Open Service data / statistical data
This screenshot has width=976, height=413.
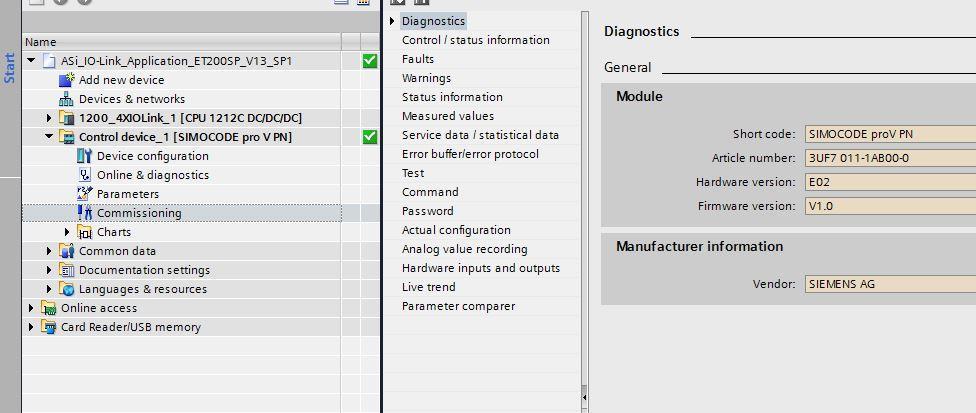[480, 135]
